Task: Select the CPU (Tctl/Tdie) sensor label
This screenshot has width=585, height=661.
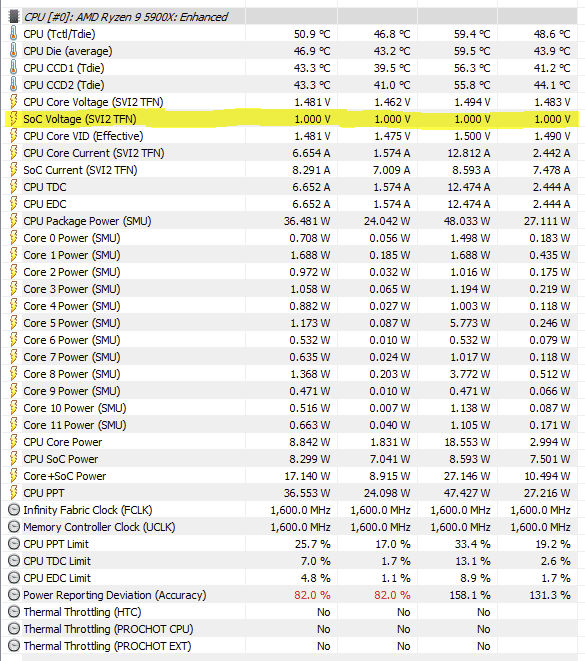Action: (59, 34)
